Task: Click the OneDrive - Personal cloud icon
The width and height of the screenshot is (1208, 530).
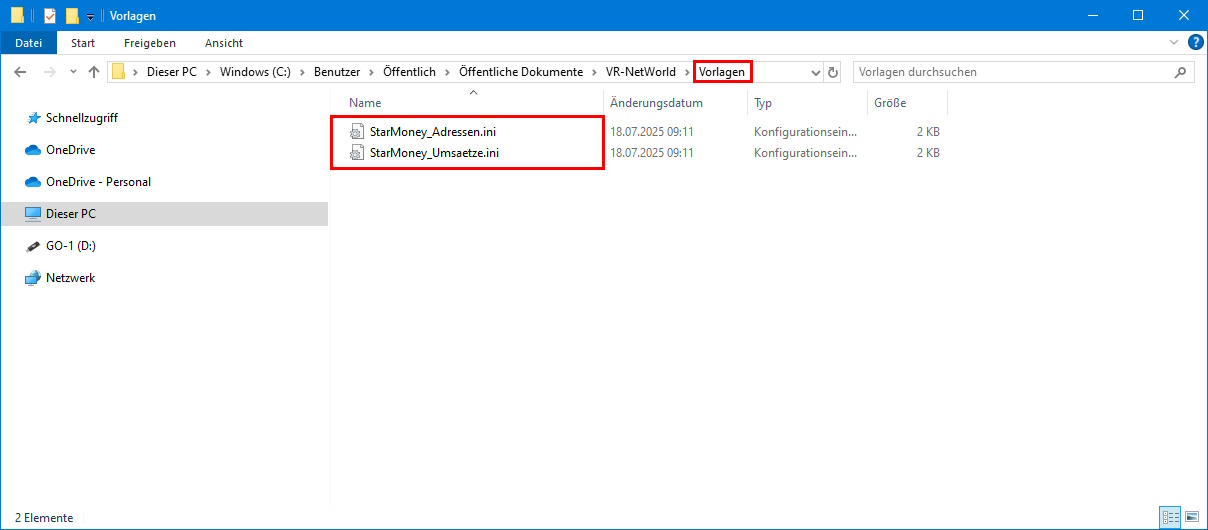Action: (x=32, y=182)
